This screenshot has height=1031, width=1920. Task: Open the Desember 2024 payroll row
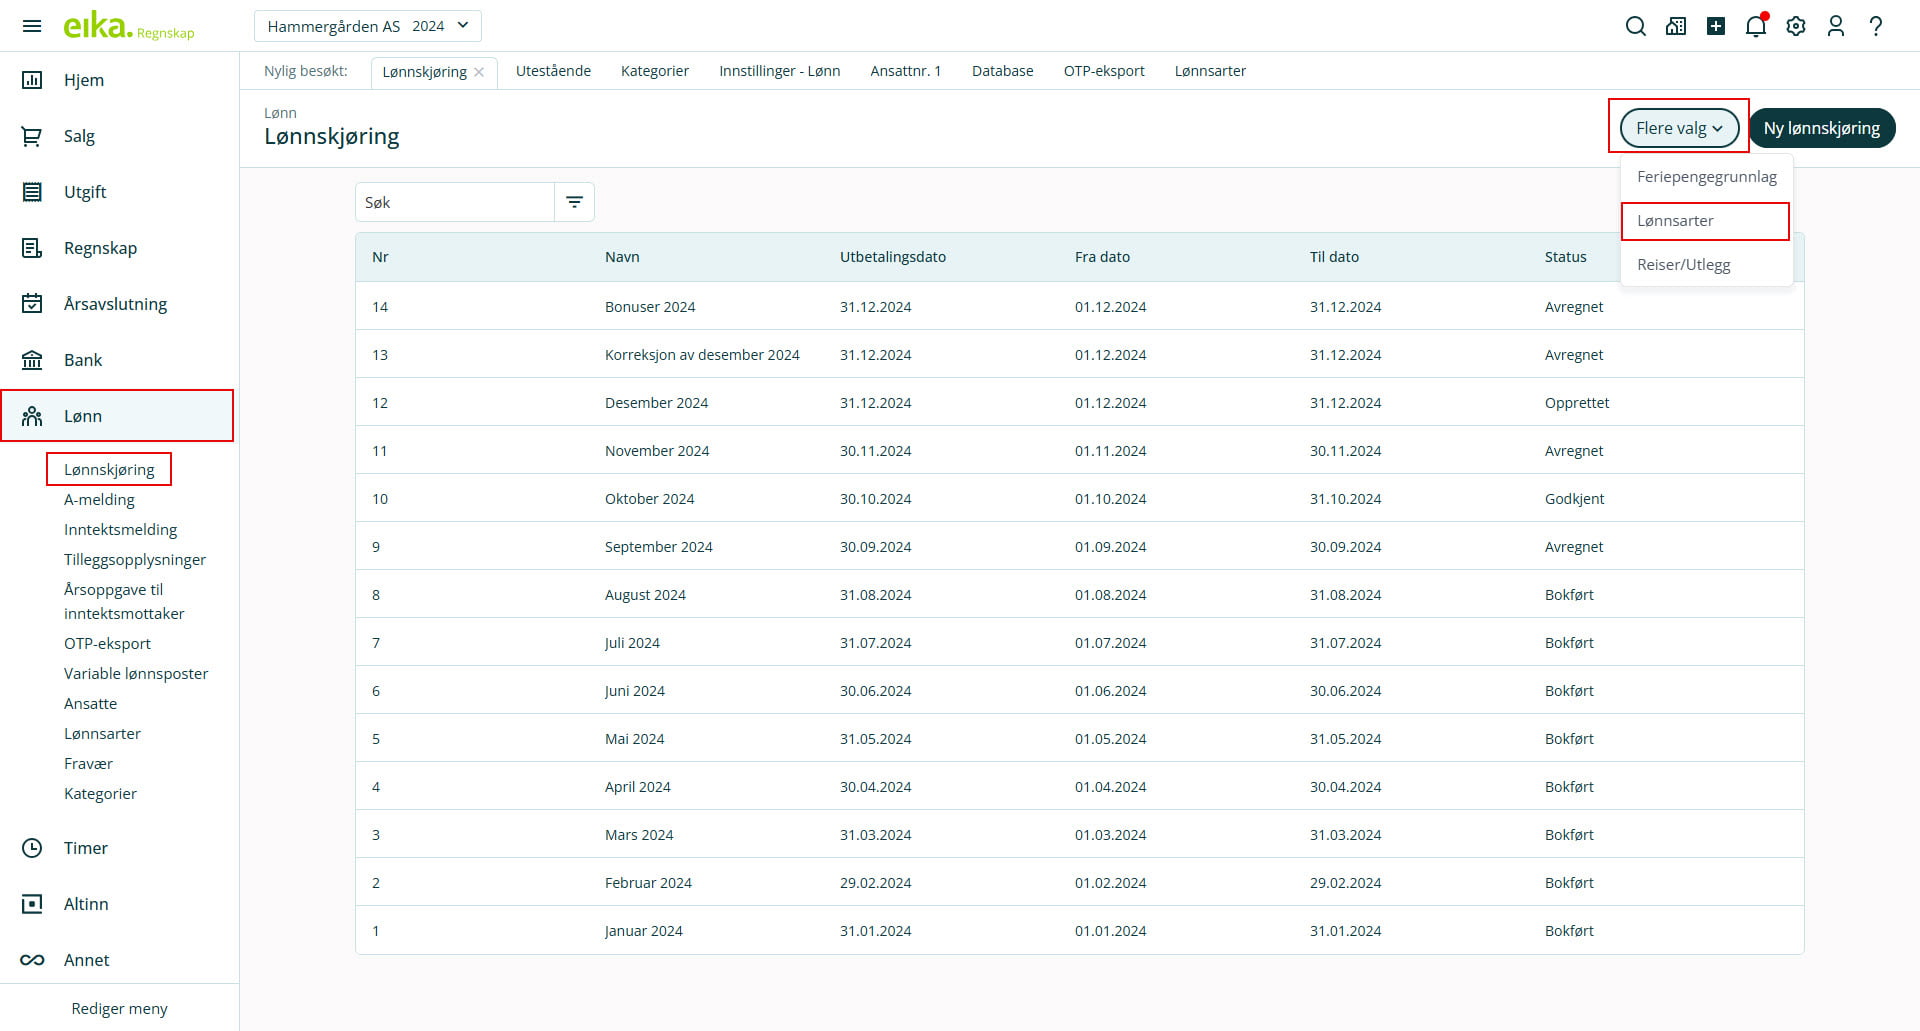point(1080,403)
